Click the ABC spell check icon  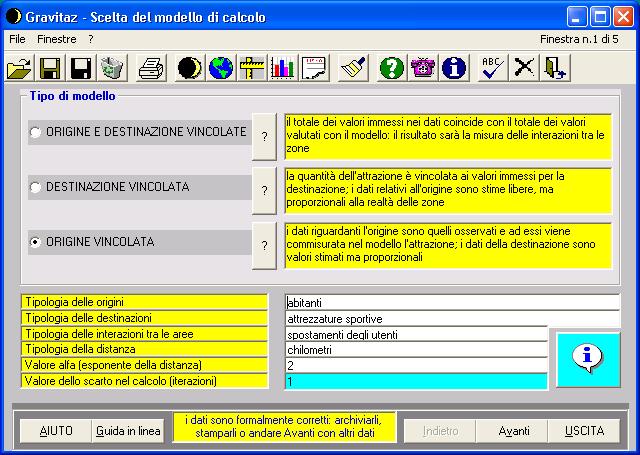491,67
